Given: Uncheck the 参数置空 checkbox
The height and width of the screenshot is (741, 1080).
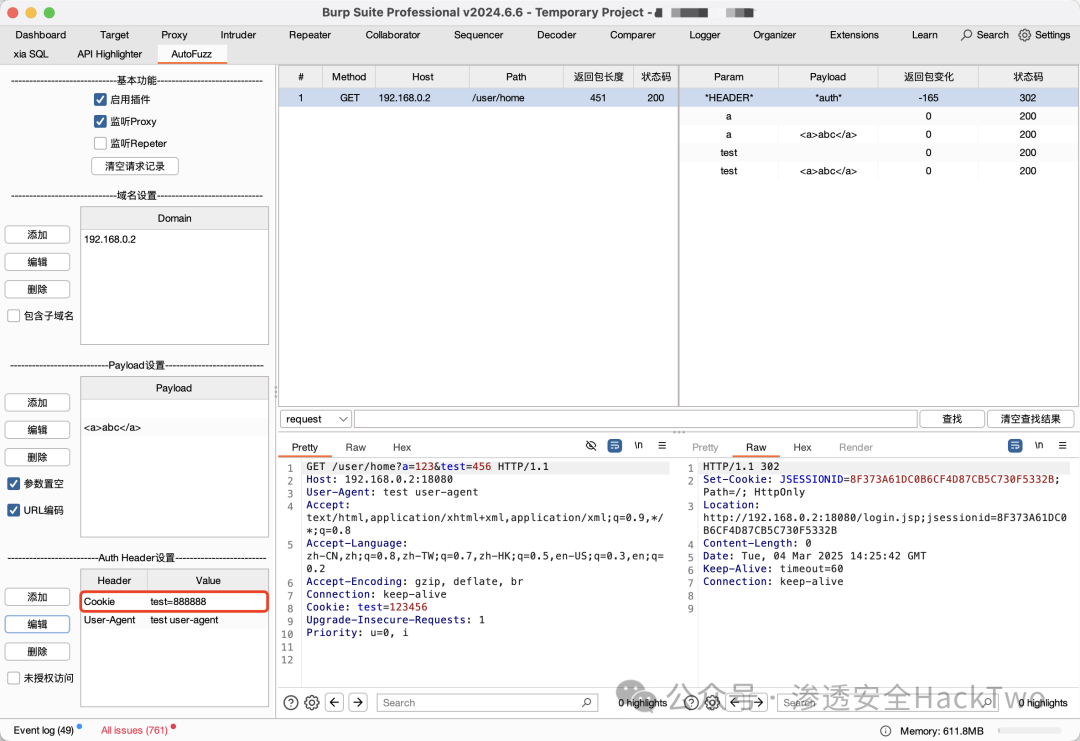Looking at the screenshot, I should point(13,483).
